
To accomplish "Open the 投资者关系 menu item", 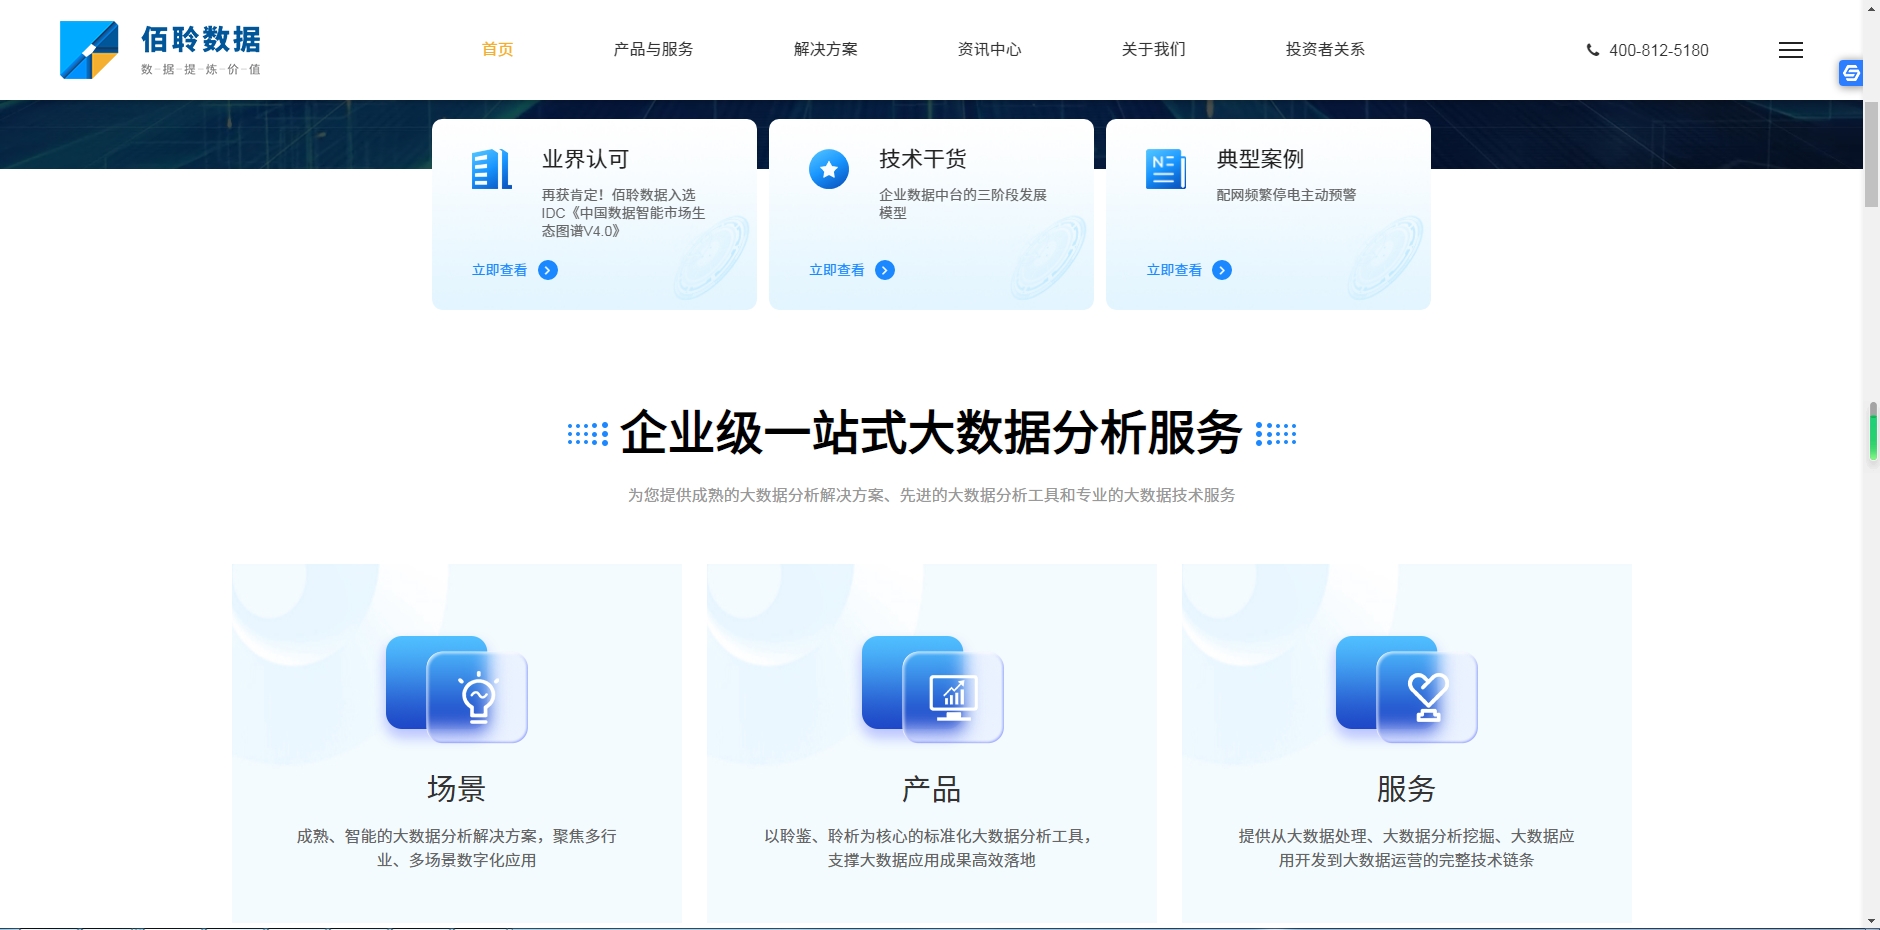I will coord(1325,49).
